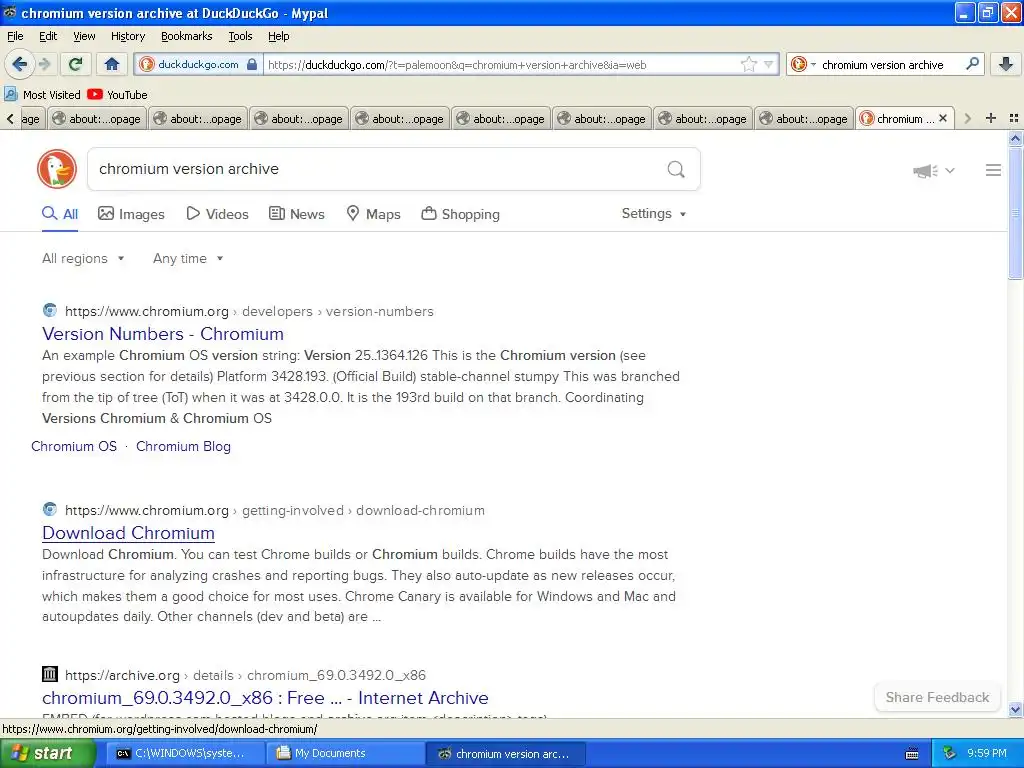This screenshot has width=1024, height=768.
Task: Switch to My Documents taskbar window
Action: (345, 754)
